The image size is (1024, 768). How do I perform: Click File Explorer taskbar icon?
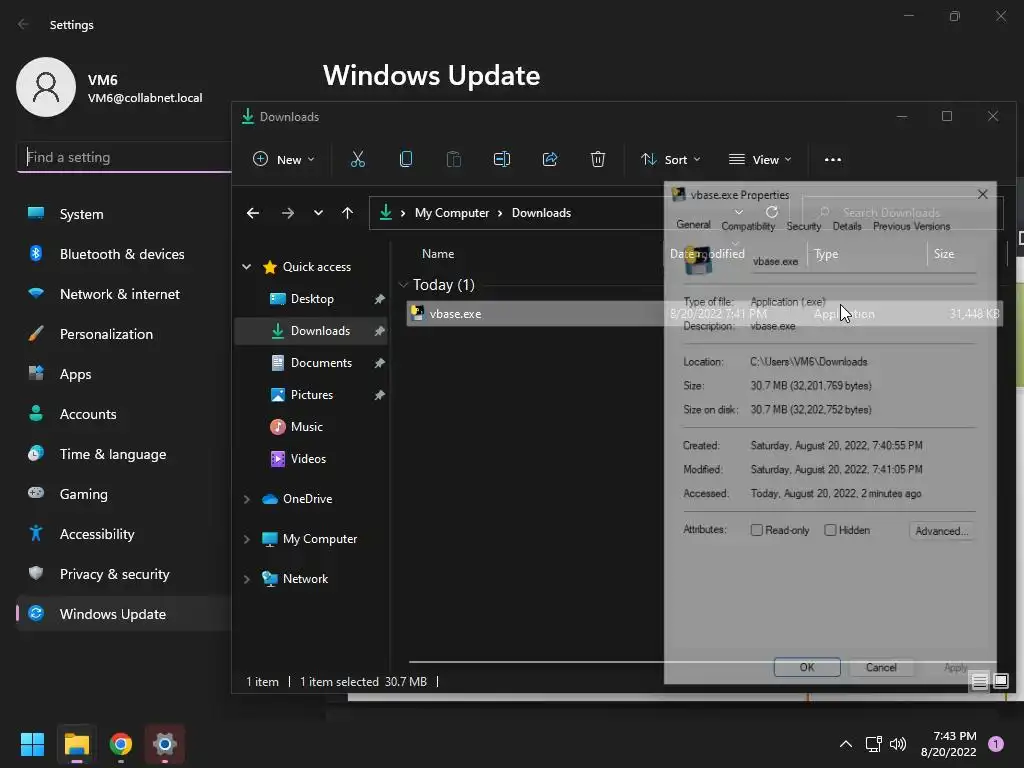click(x=76, y=744)
